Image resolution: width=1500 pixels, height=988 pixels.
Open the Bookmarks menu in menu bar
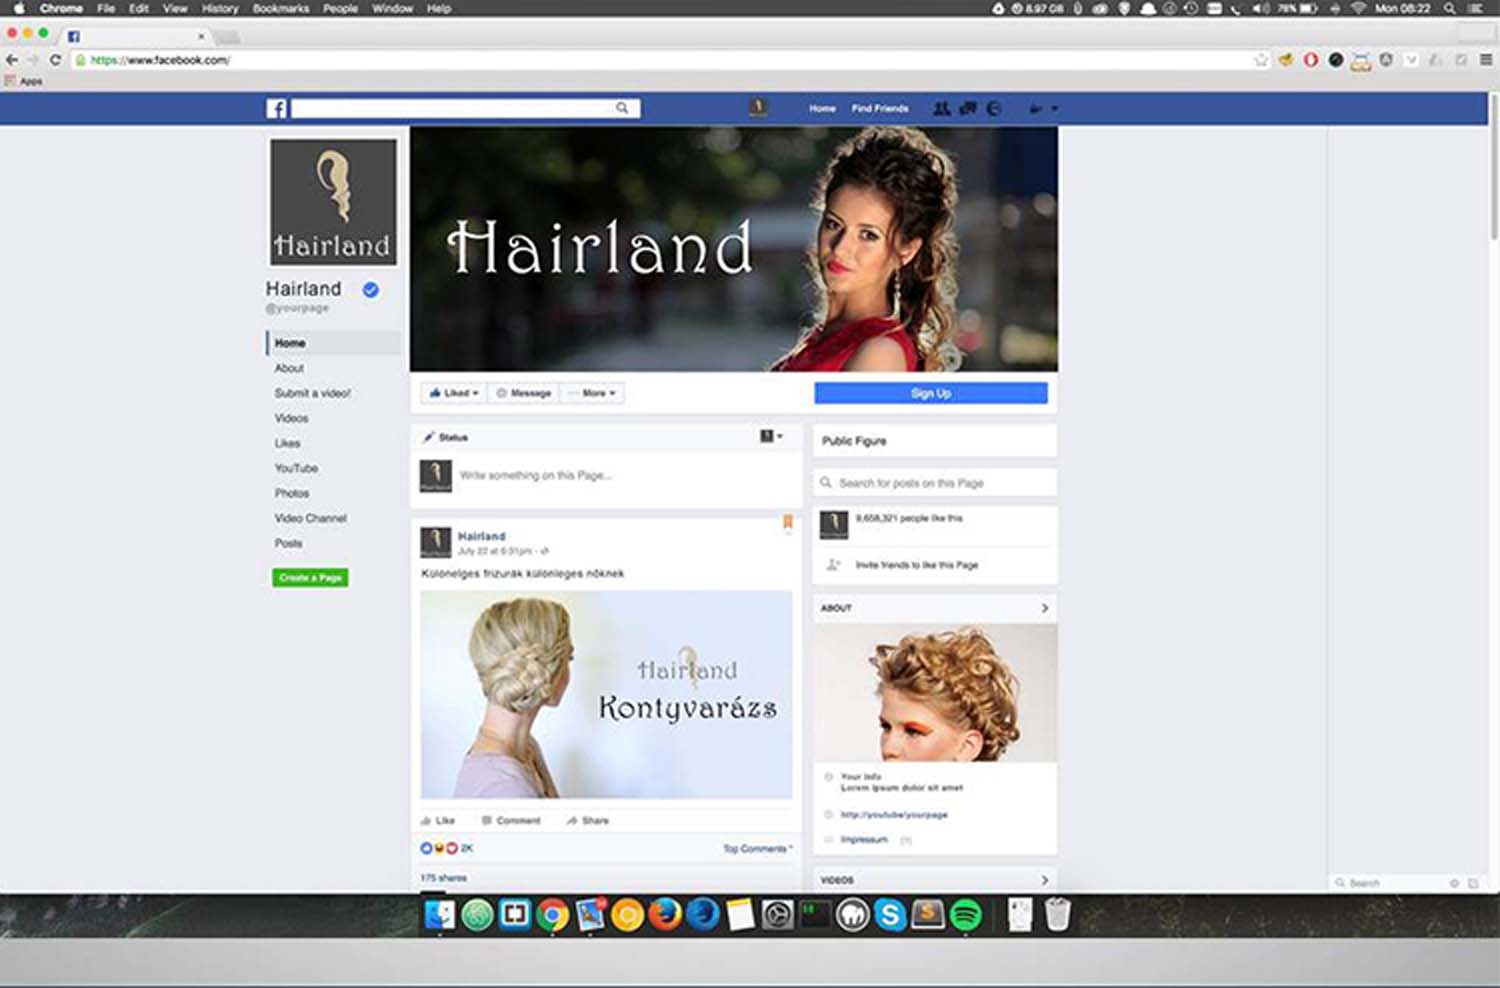tap(280, 8)
